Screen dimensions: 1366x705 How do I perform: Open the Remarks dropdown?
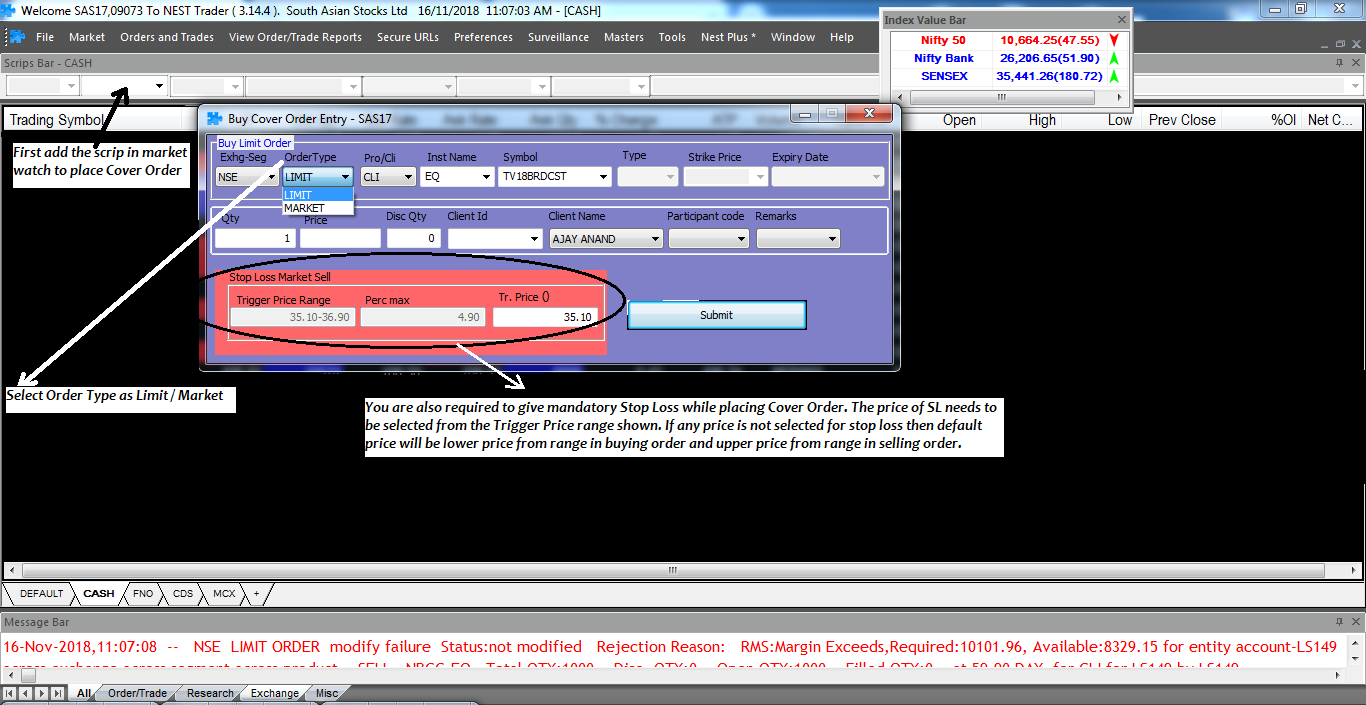(x=833, y=239)
